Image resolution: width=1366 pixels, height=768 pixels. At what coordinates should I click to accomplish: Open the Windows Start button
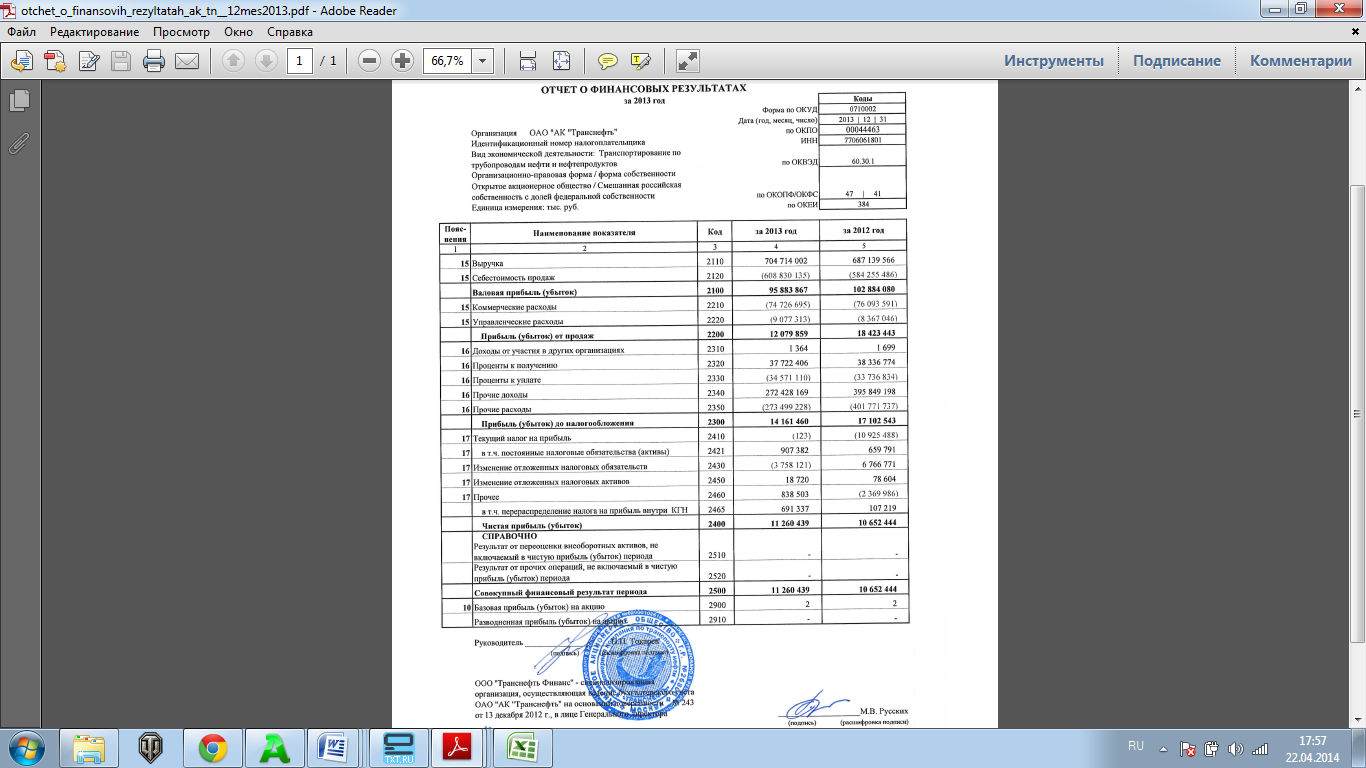click(x=27, y=747)
